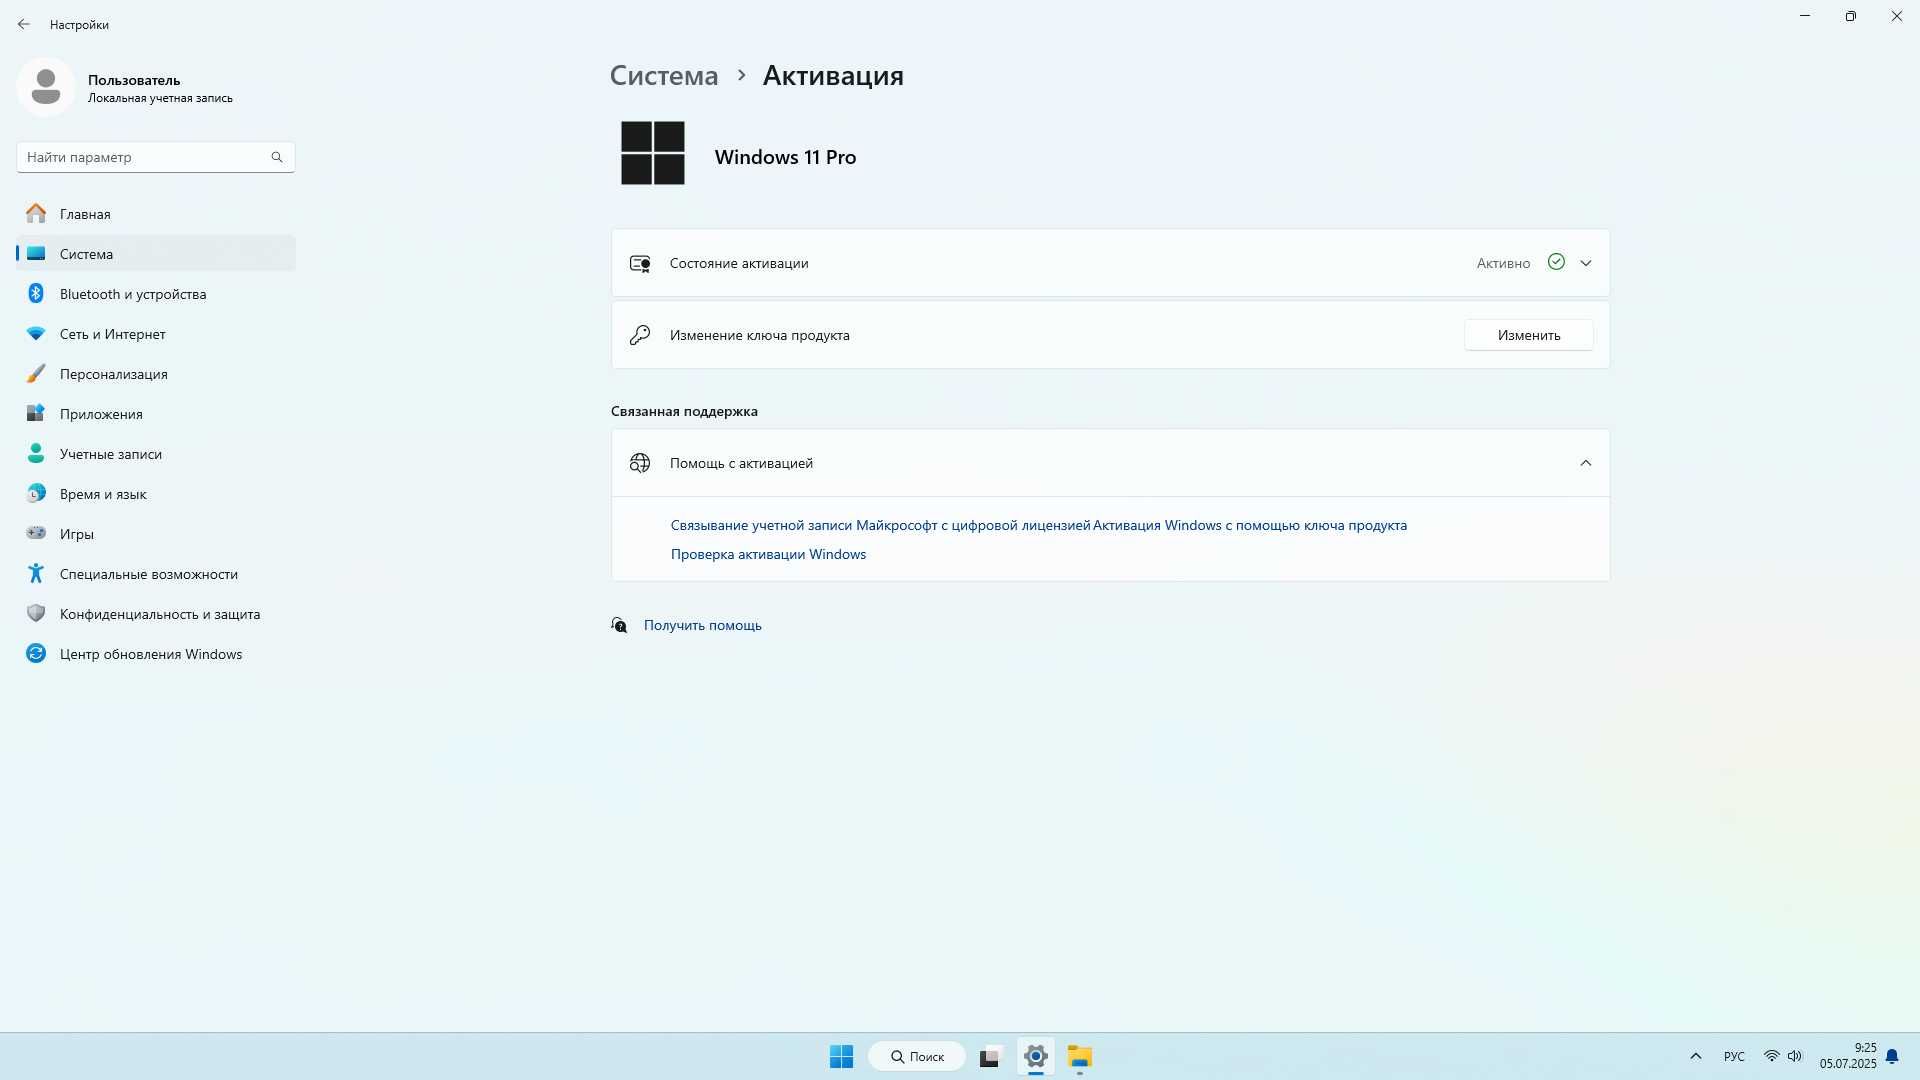Open Центр обновления Windows

coord(155,653)
